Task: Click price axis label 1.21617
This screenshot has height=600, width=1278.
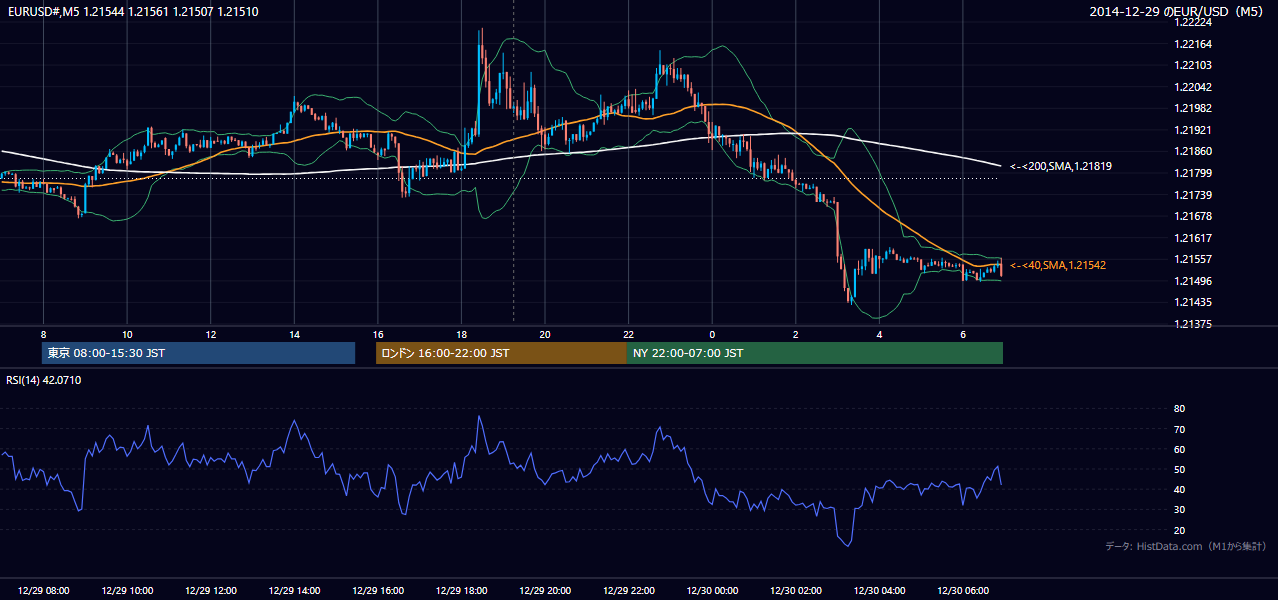Action: click(1192, 238)
